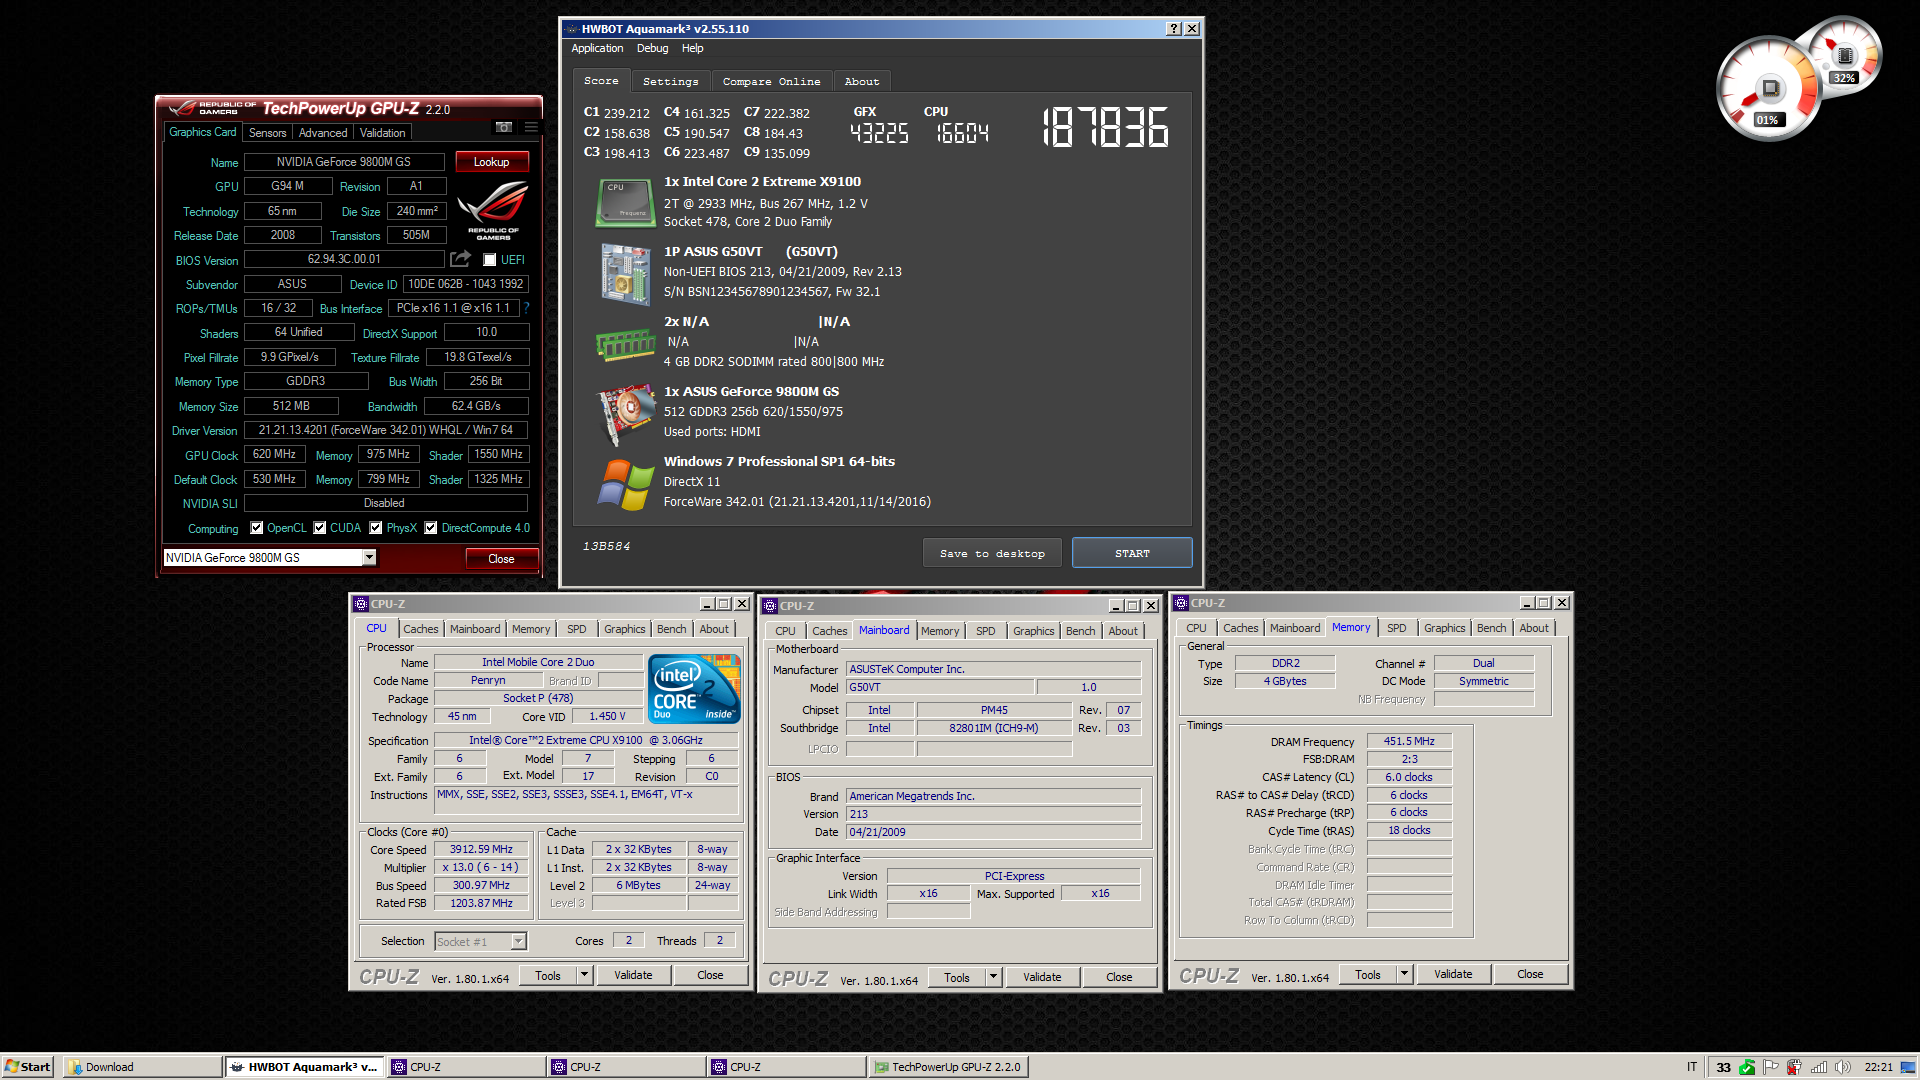Switch to the Settings tab in Aquamark

pyautogui.click(x=671, y=82)
